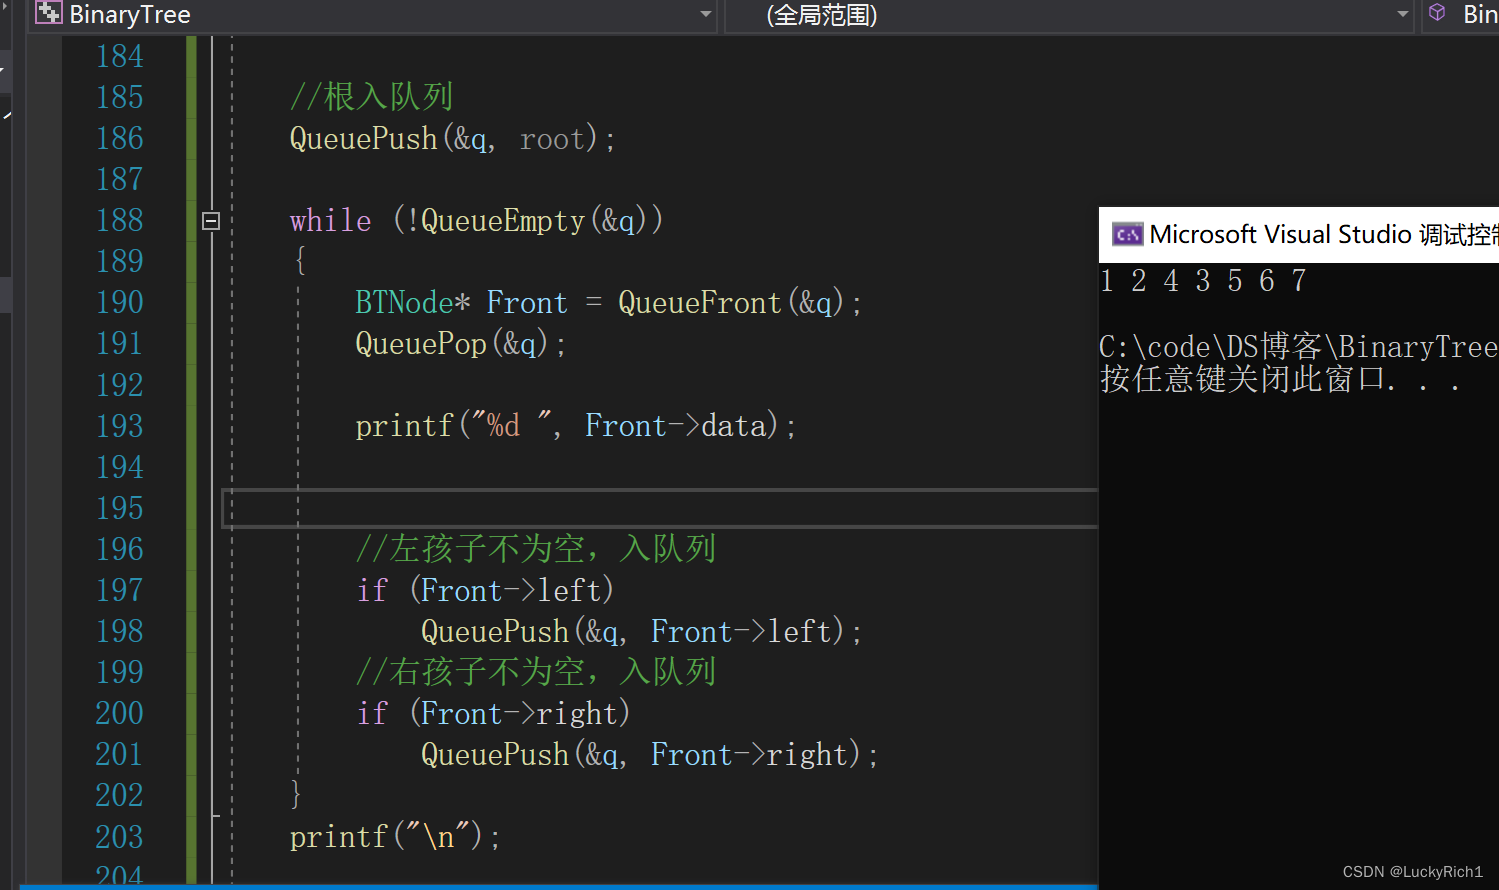Click printf("\n") statement on line 203

[395, 836]
